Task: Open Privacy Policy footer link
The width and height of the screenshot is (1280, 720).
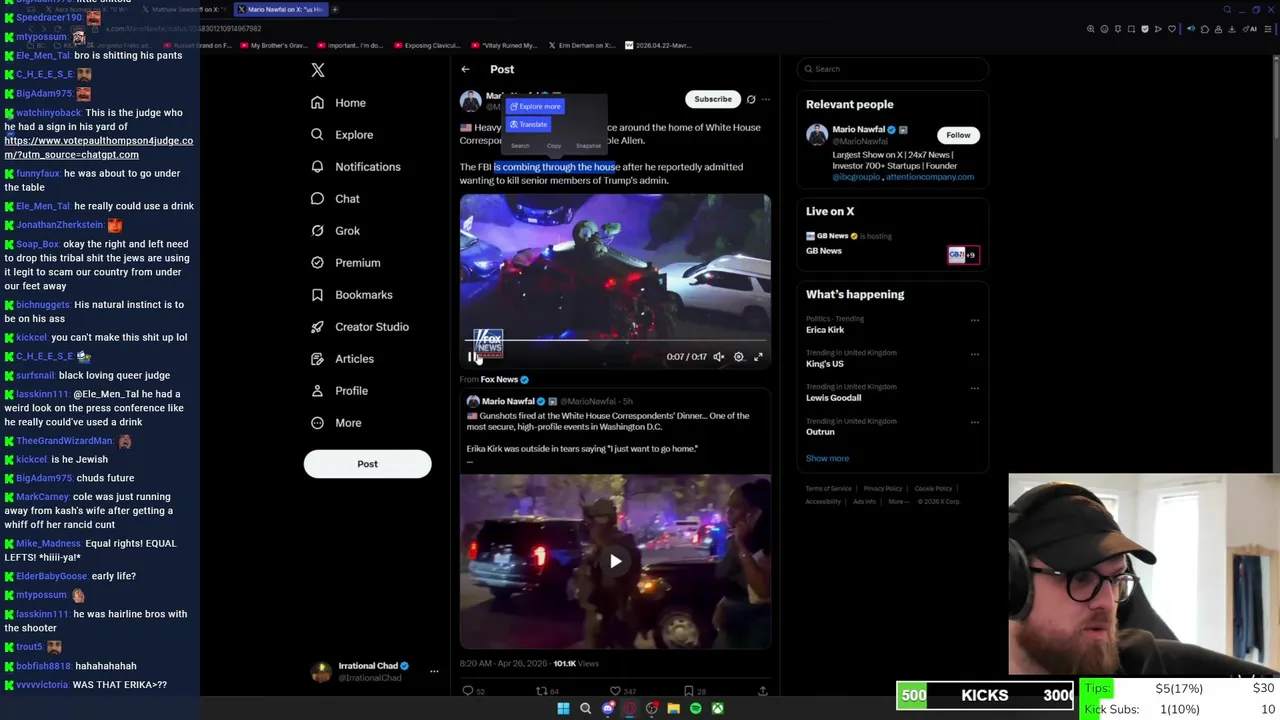Action: pos(883,489)
